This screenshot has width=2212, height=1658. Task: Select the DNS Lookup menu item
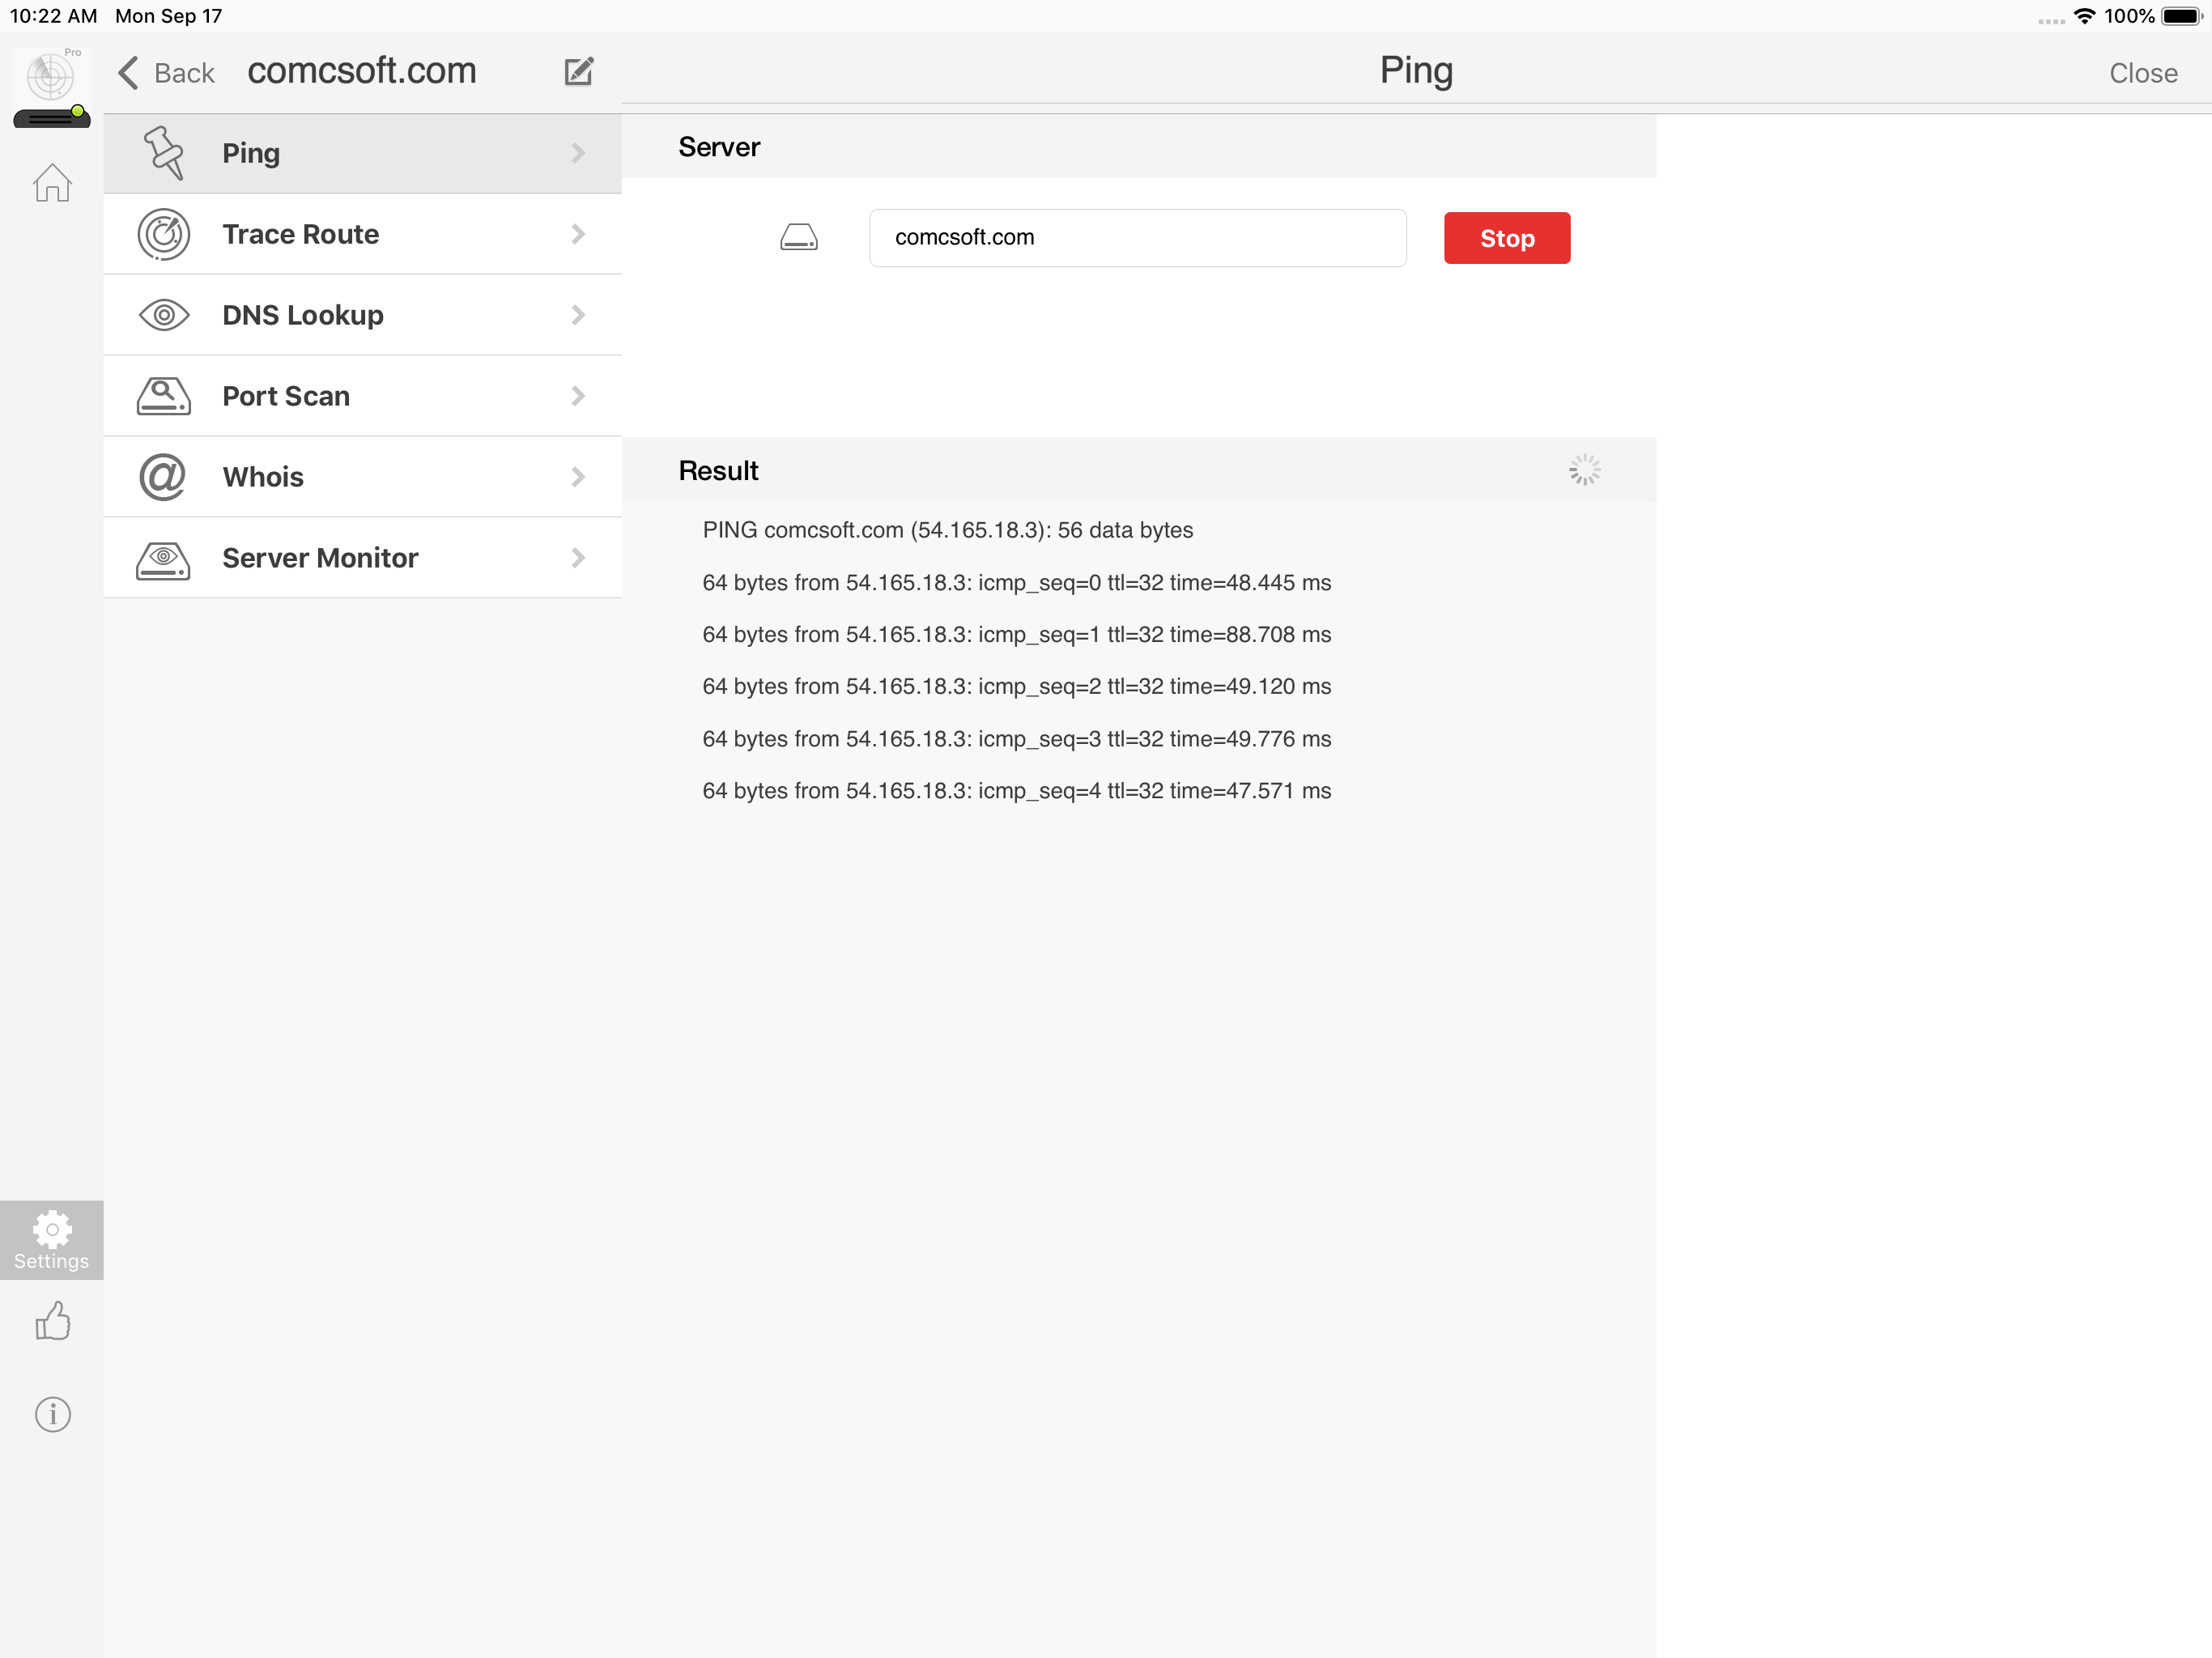pyautogui.click(x=302, y=315)
